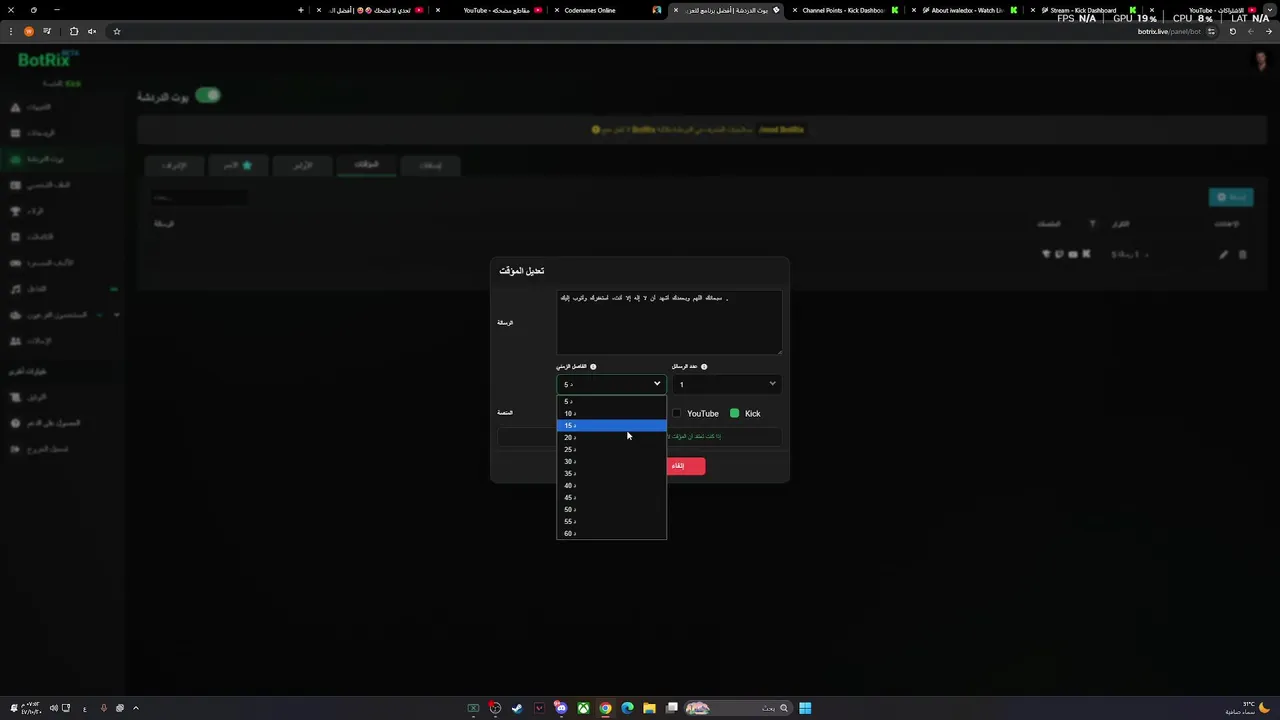1280x720 pixels.
Task: Open Google Chrome from the taskbar
Action: pyautogui.click(x=605, y=708)
